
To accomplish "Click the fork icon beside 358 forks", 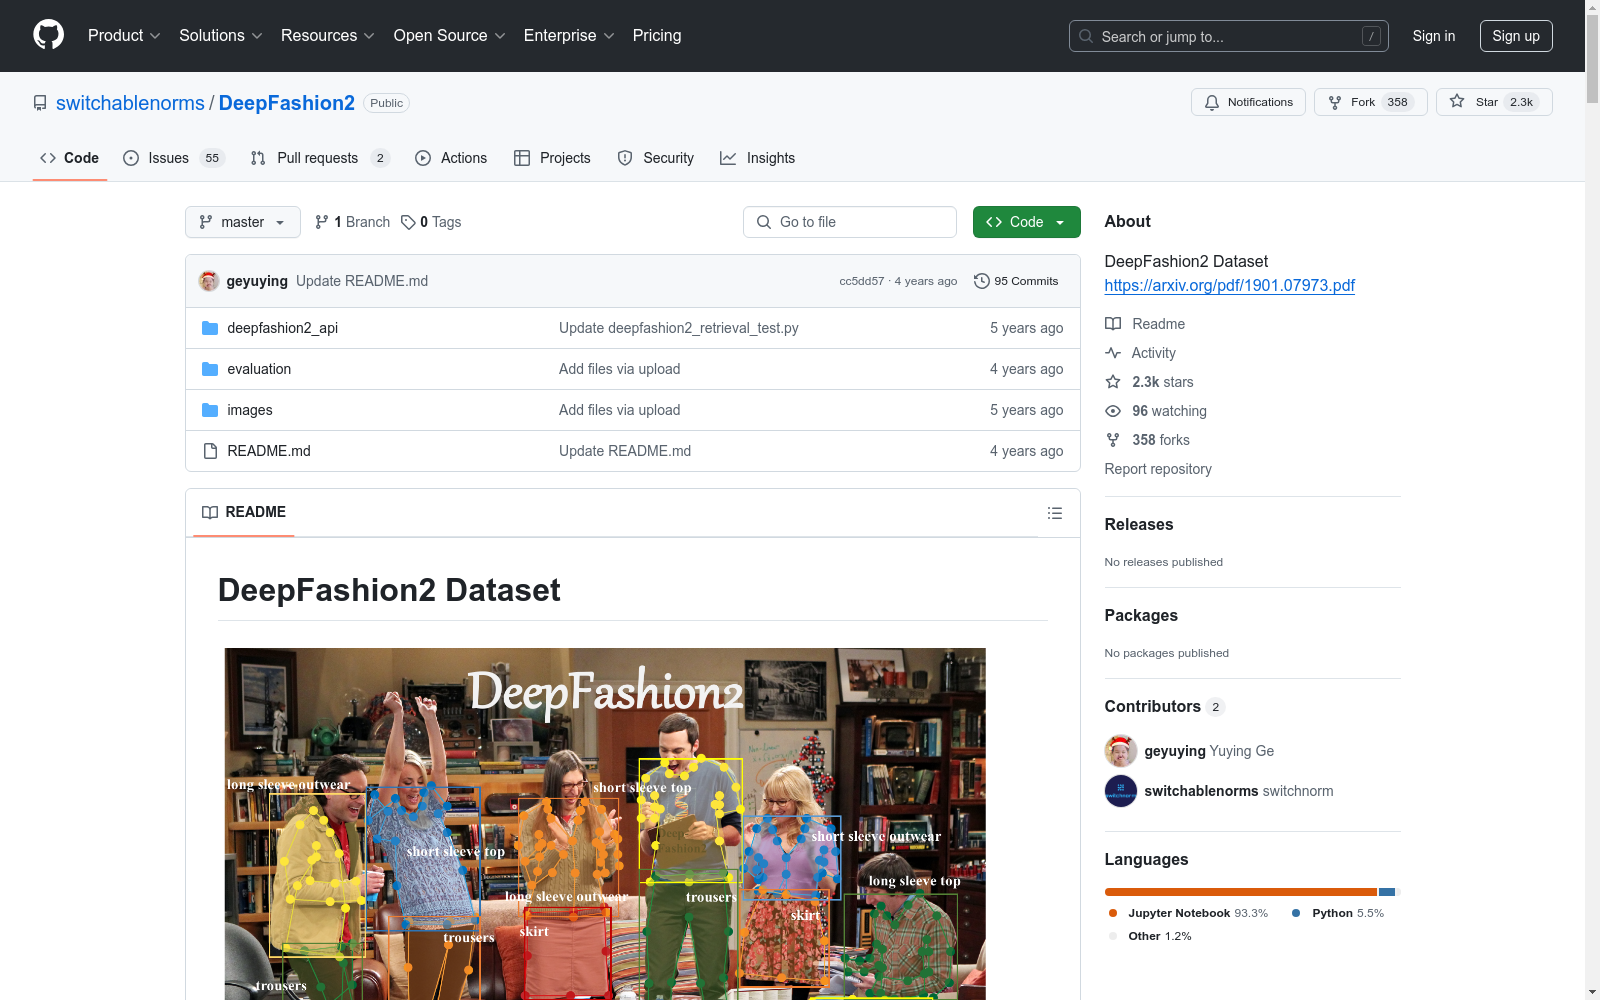I will tap(1113, 440).
